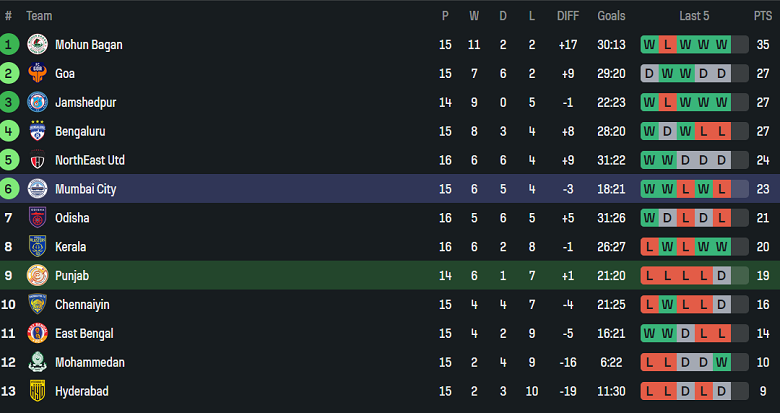Open the Chennaiyin team name link
780x413 pixels.
[x=82, y=305]
